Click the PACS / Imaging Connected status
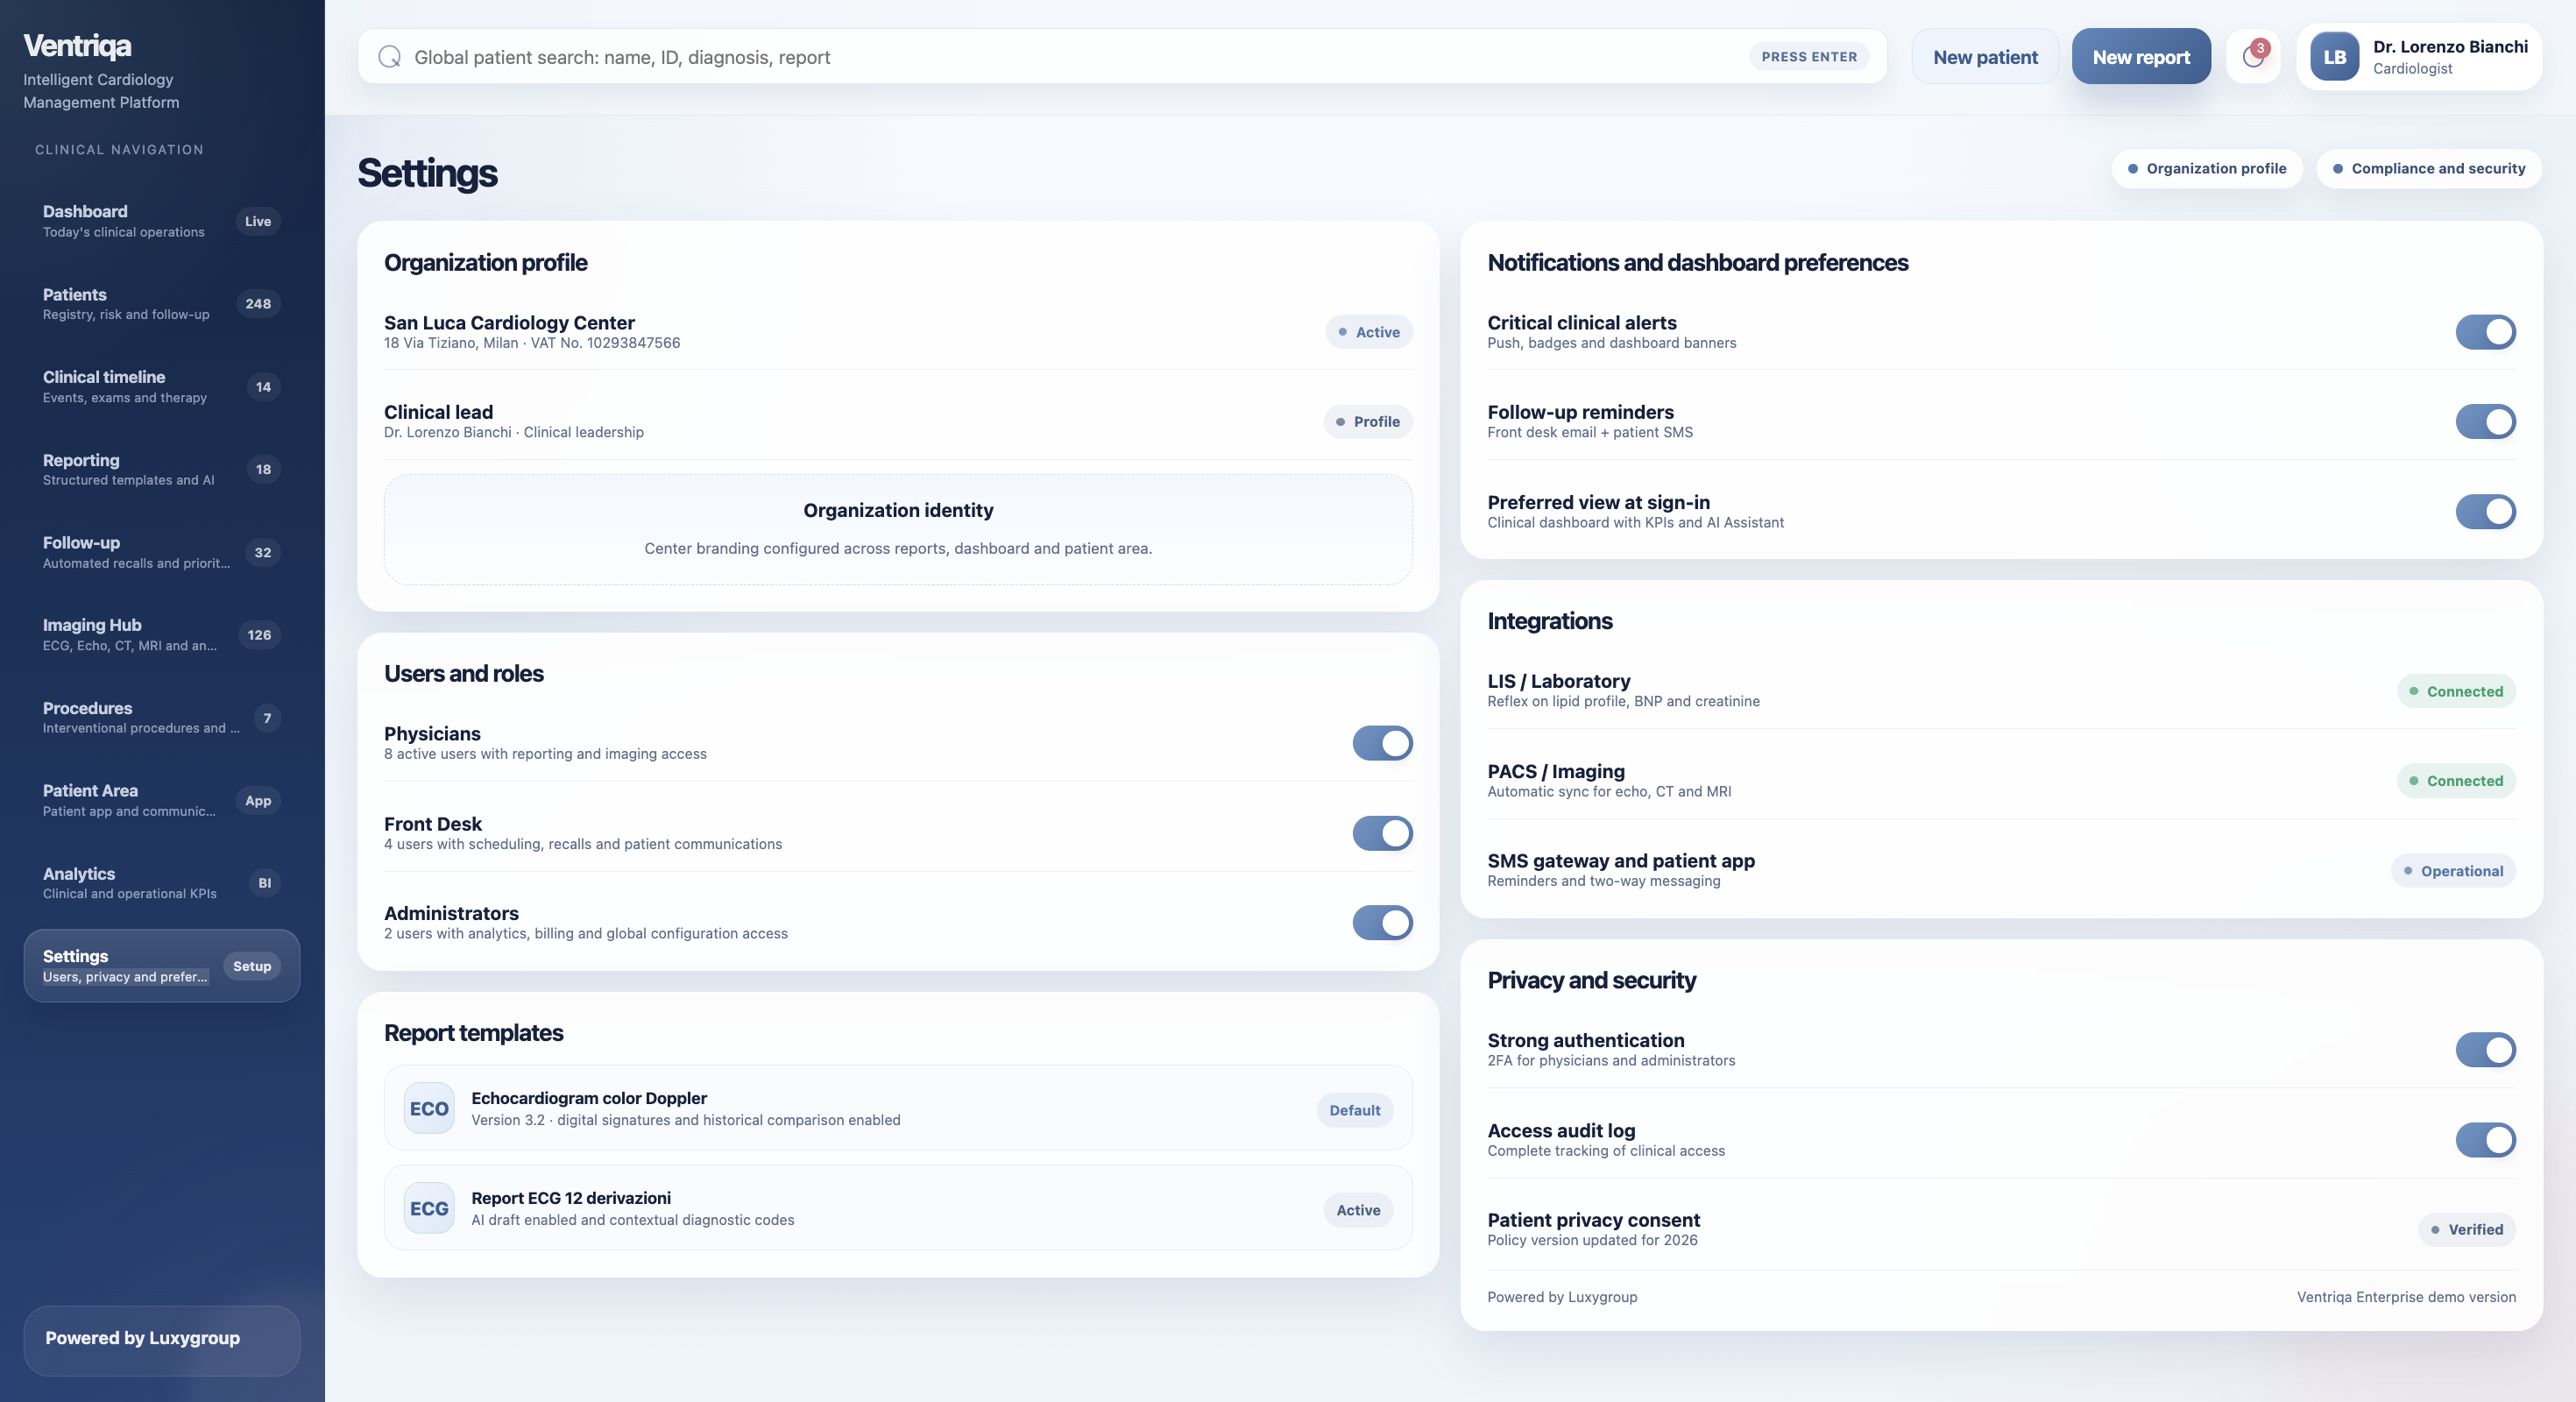This screenshot has height=1402, width=2576. [x=2456, y=781]
